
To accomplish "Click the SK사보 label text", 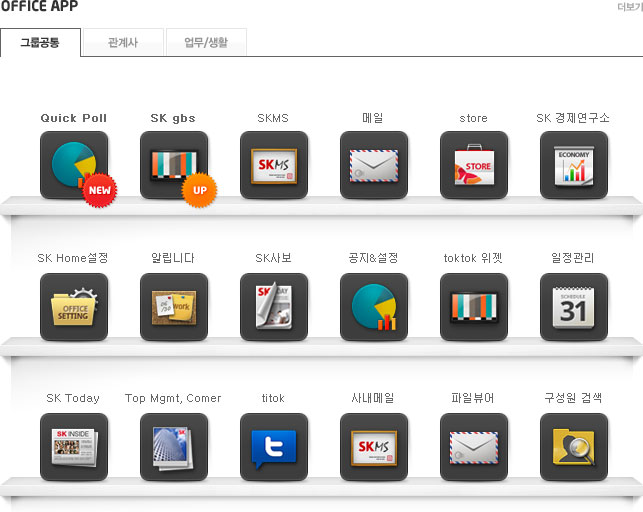I will (274, 258).
